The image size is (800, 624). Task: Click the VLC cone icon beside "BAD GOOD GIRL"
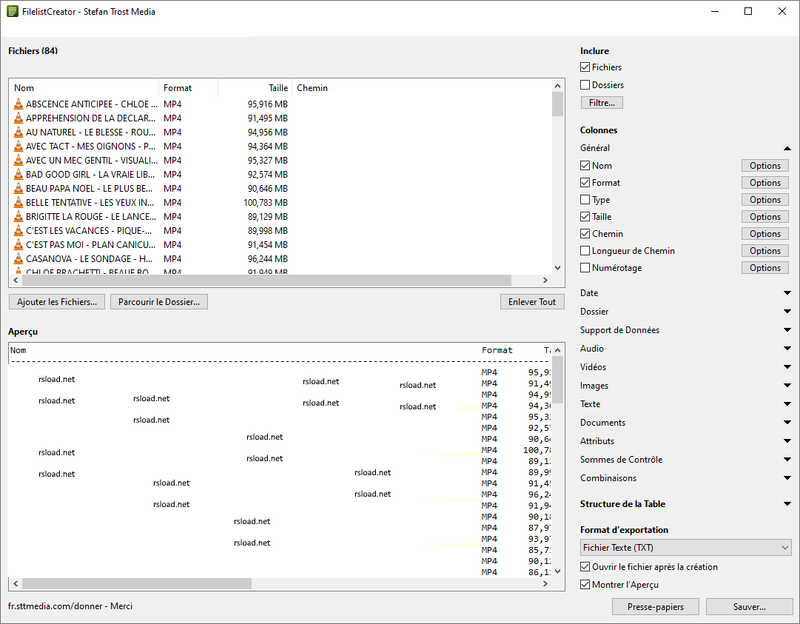tap(20, 174)
